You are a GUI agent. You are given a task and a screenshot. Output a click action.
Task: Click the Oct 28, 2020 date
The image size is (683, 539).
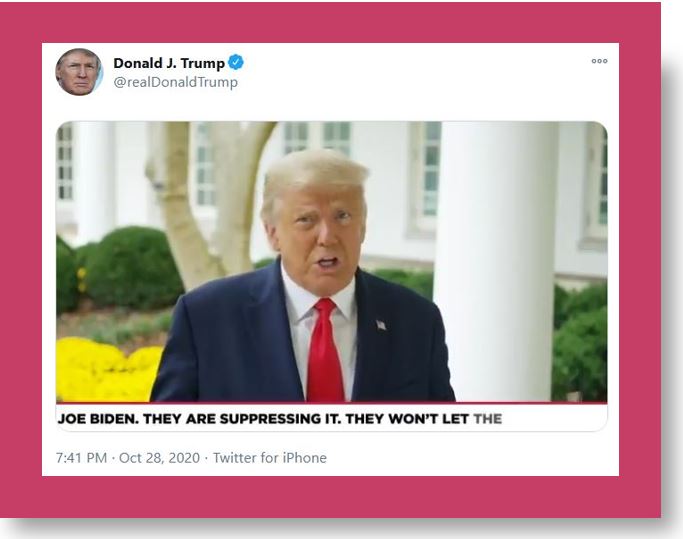159,458
